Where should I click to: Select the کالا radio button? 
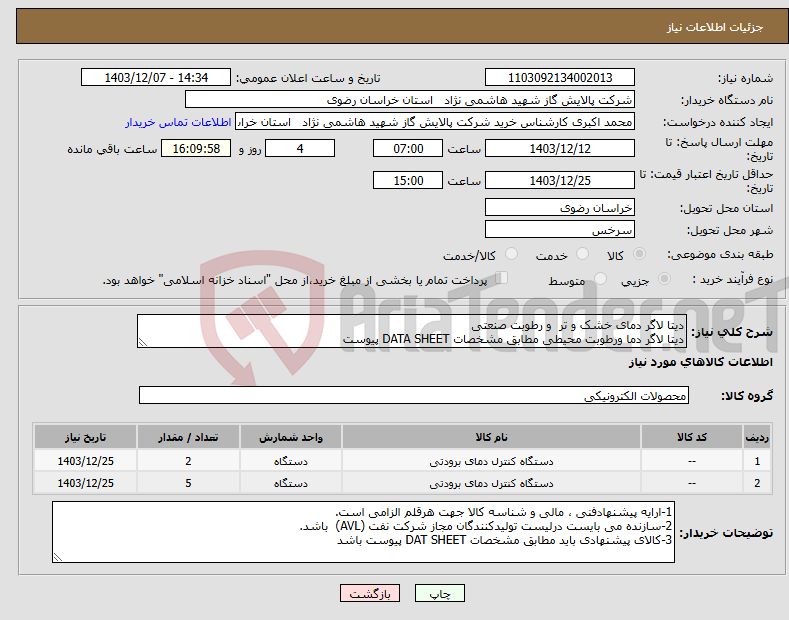pyautogui.click(x=639, y=254)
